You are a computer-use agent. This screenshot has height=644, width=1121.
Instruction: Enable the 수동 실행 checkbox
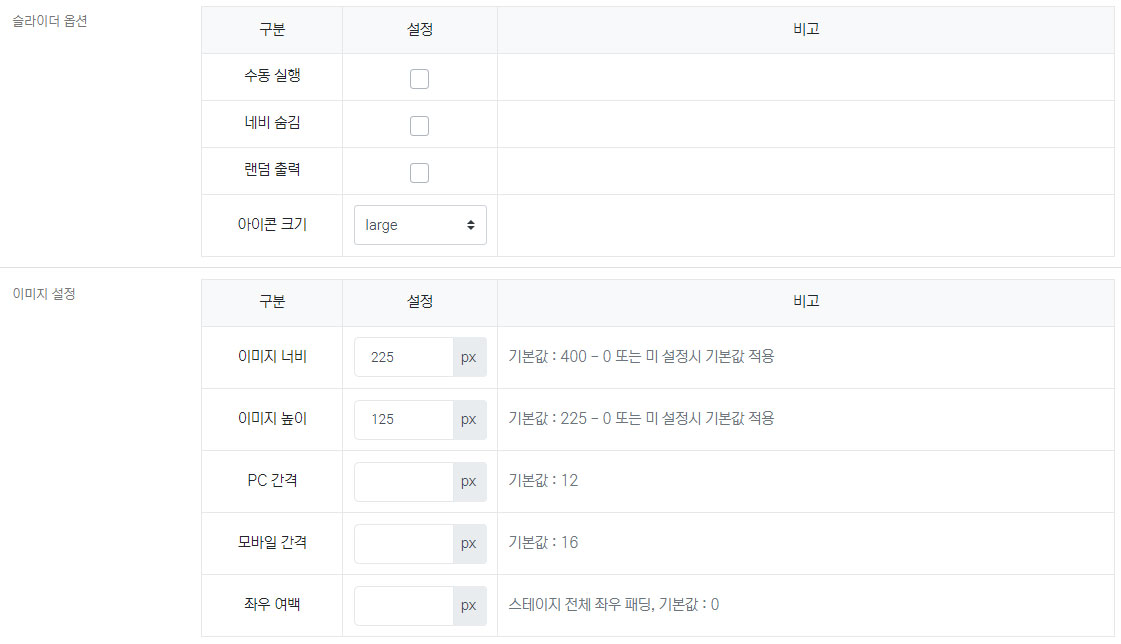click(420, 79)
